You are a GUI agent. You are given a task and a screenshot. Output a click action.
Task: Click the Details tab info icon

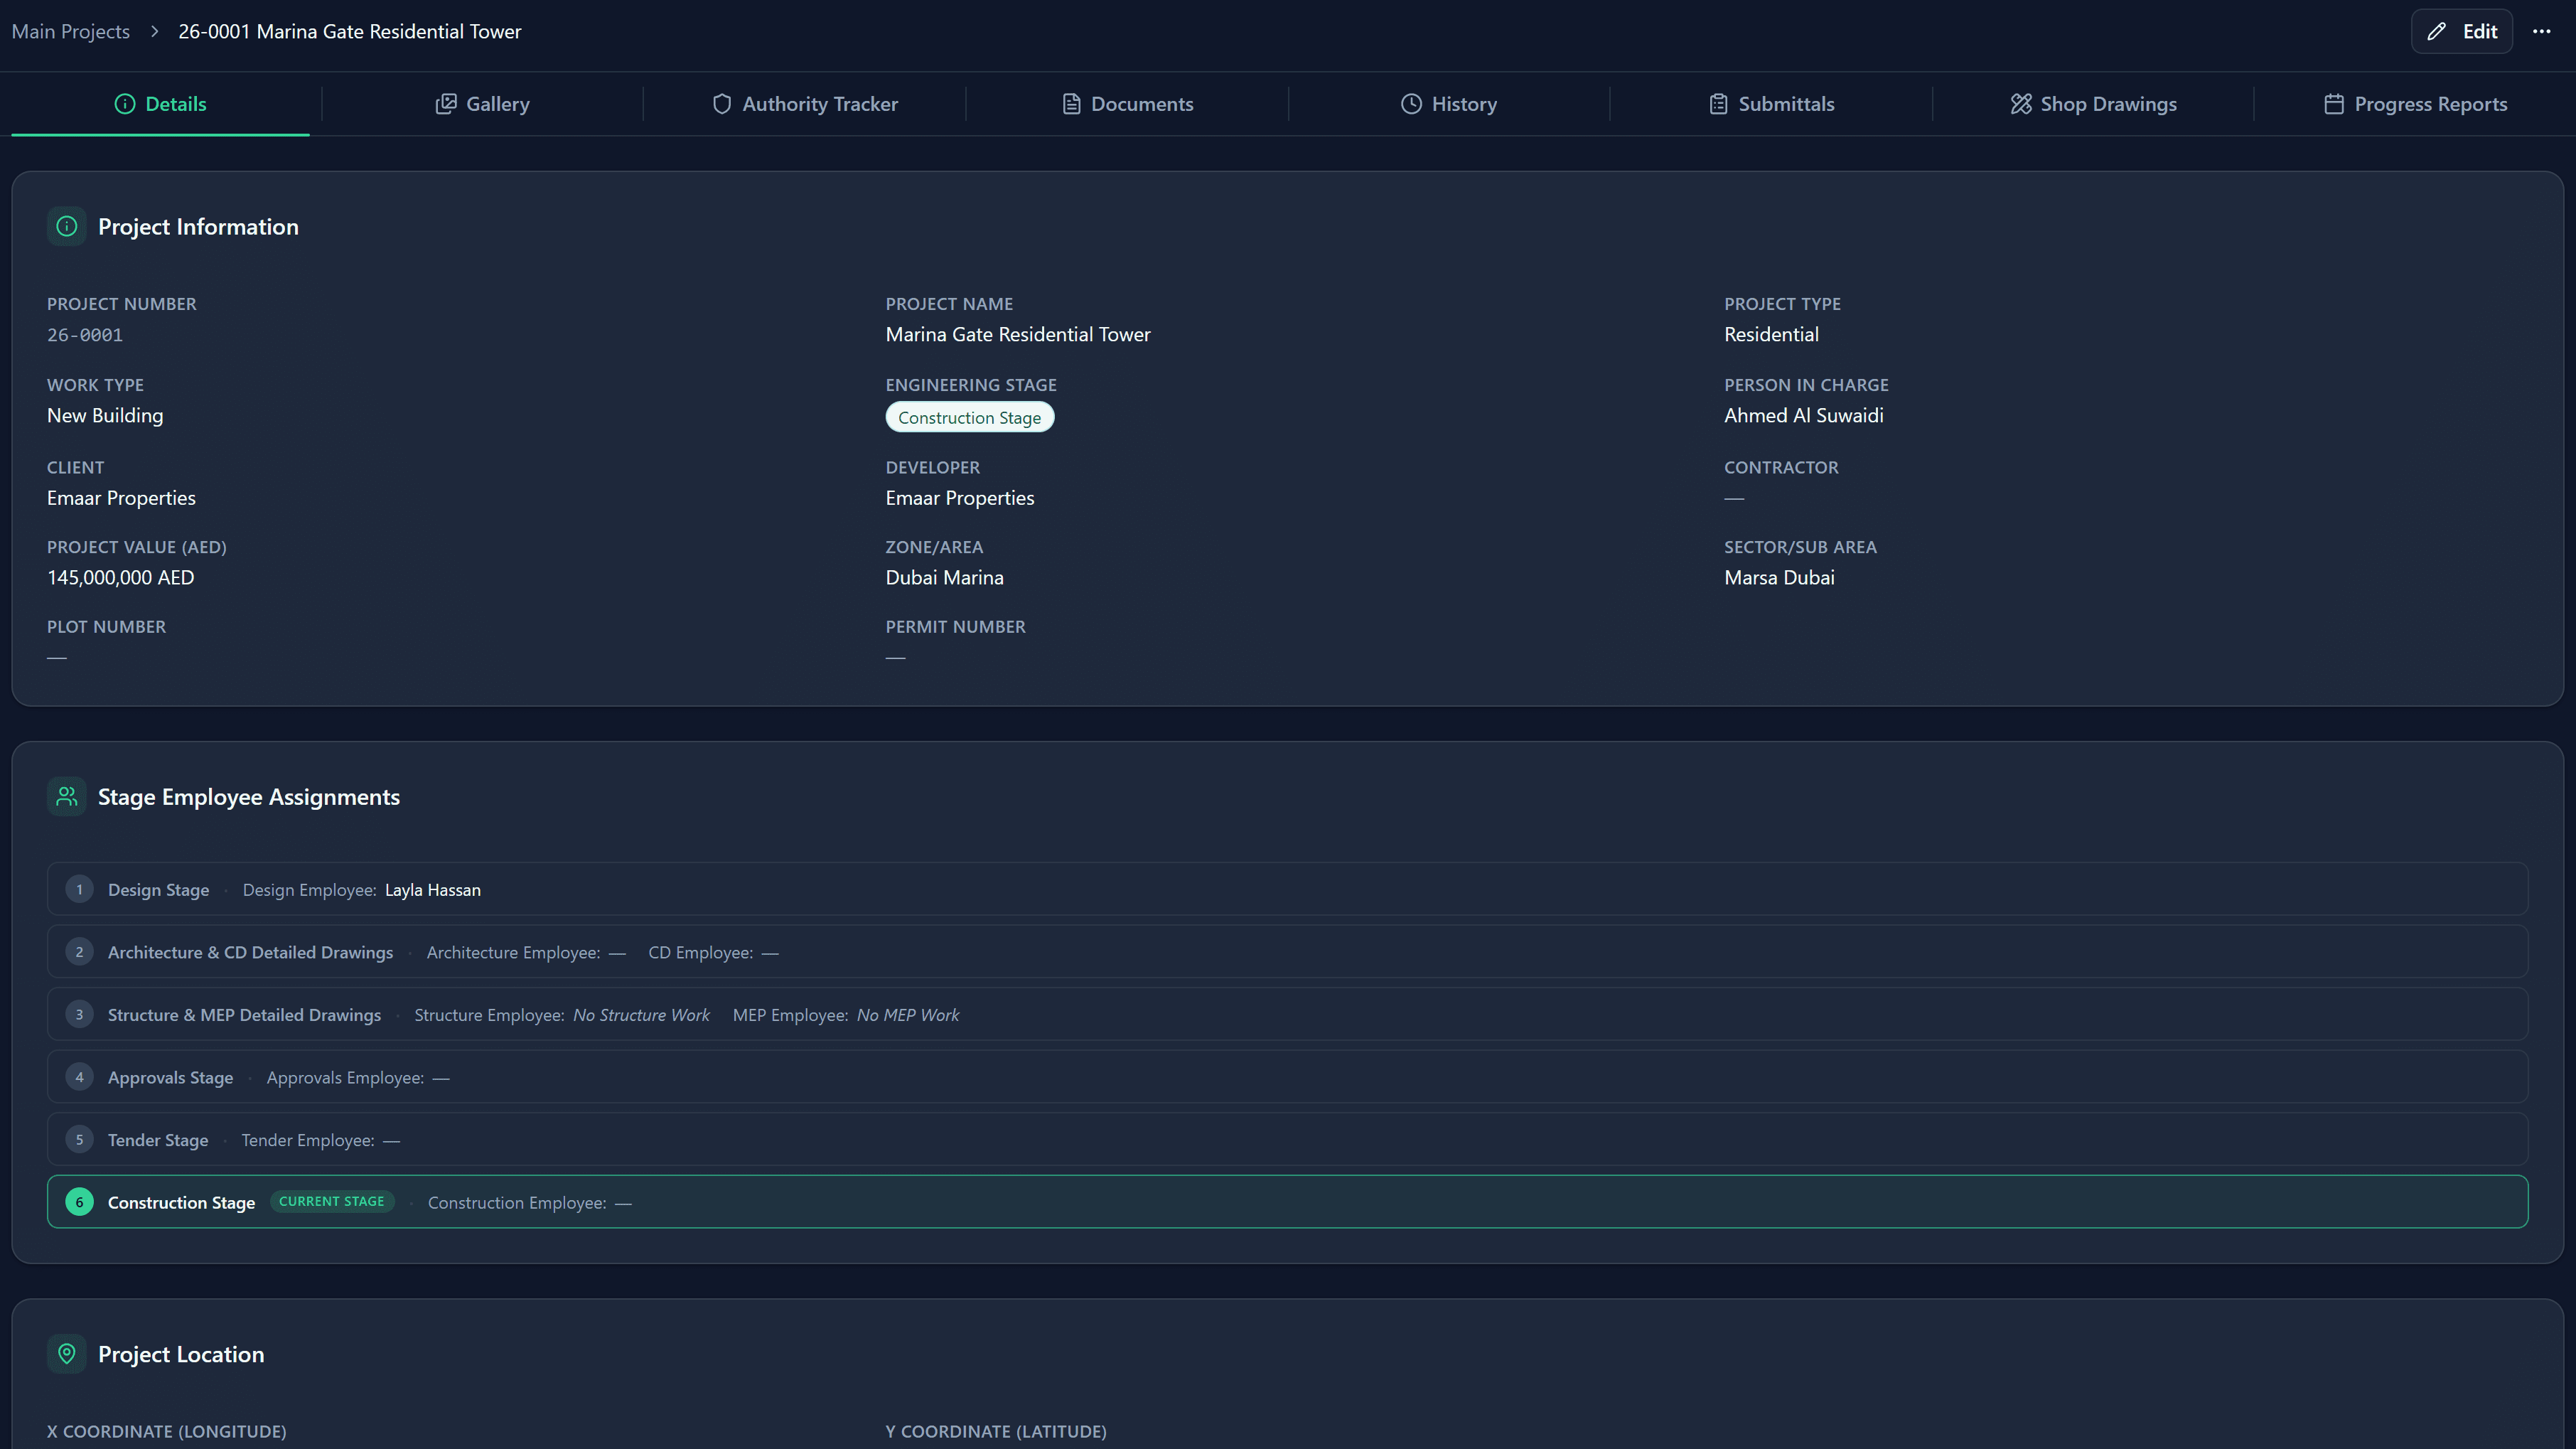click(x=125, y=104)
